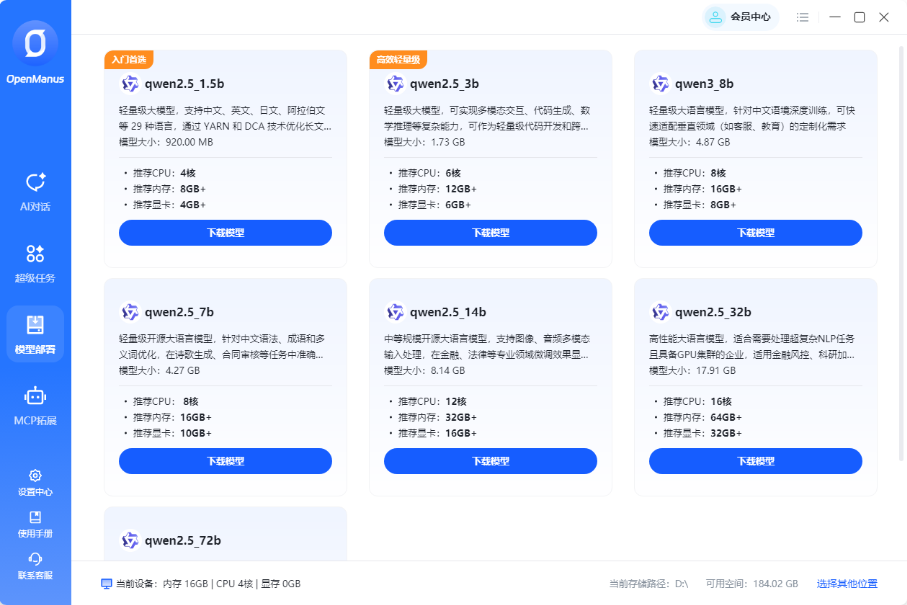907x605 pixels.
Task: Download the qwen2.5_1.5b model
Action: point(225,232)
